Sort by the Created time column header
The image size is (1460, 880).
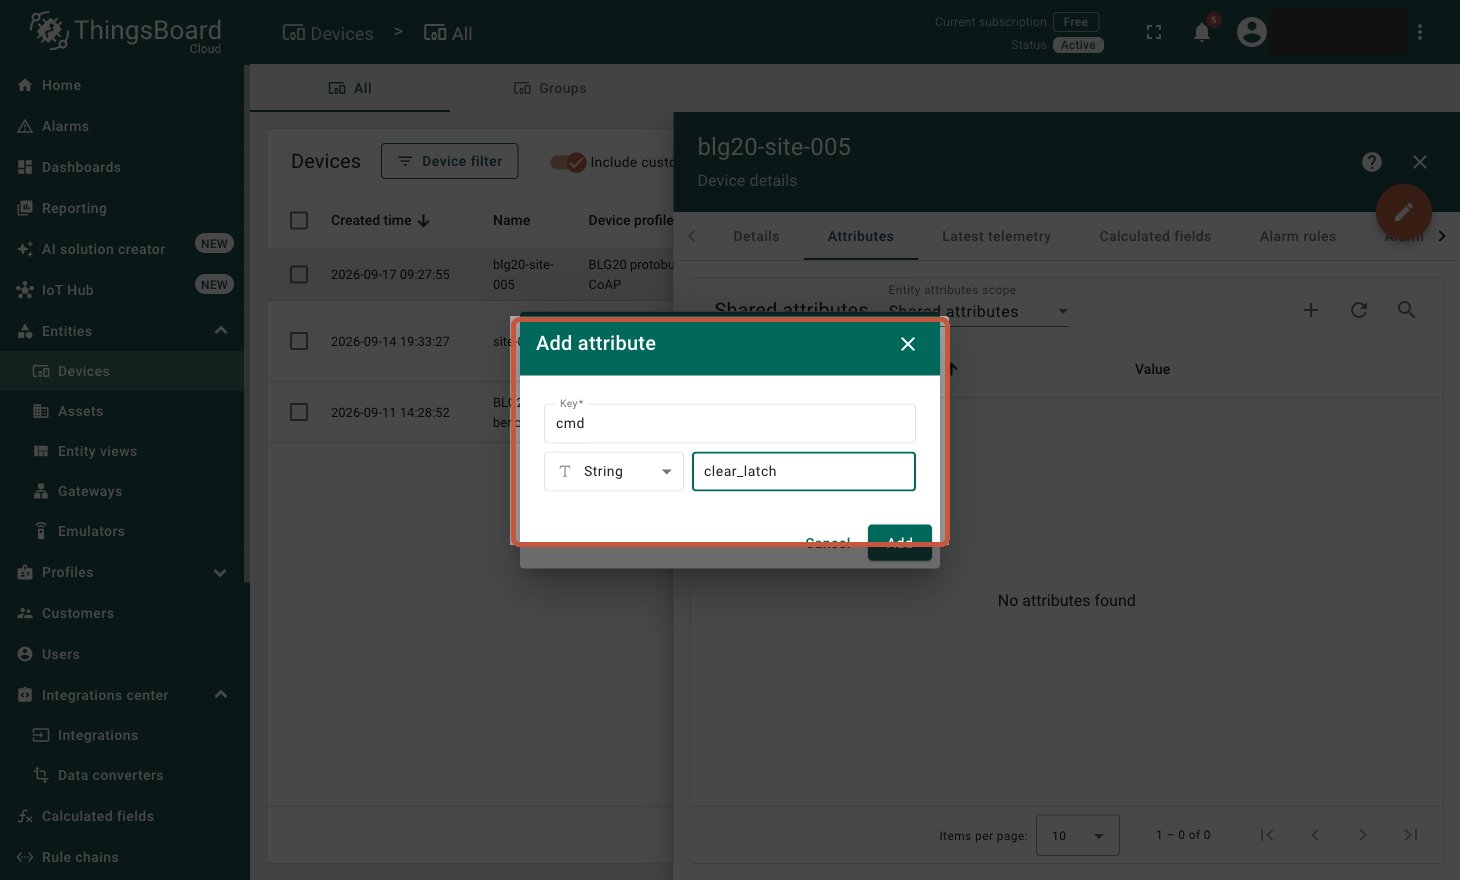380,220
